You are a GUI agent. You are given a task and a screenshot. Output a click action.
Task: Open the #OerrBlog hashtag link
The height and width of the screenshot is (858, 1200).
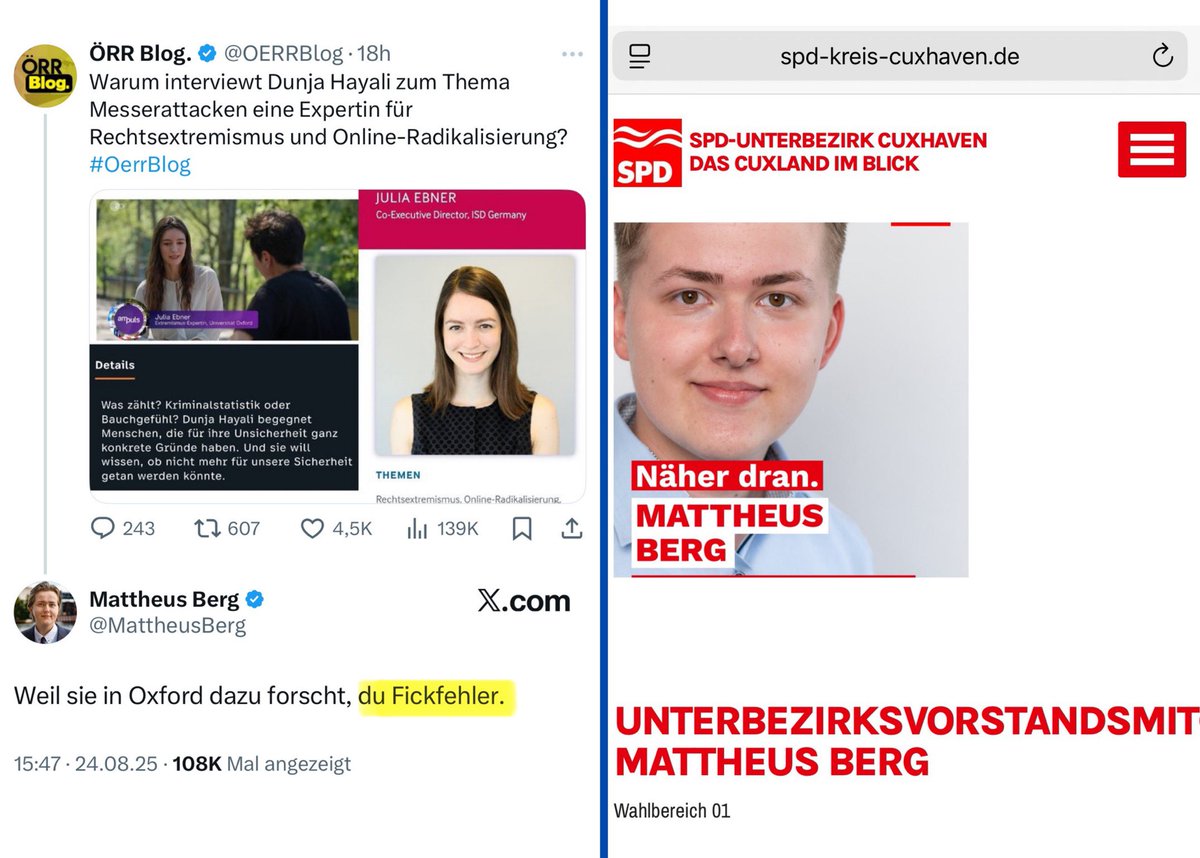[x=140, y=164]
